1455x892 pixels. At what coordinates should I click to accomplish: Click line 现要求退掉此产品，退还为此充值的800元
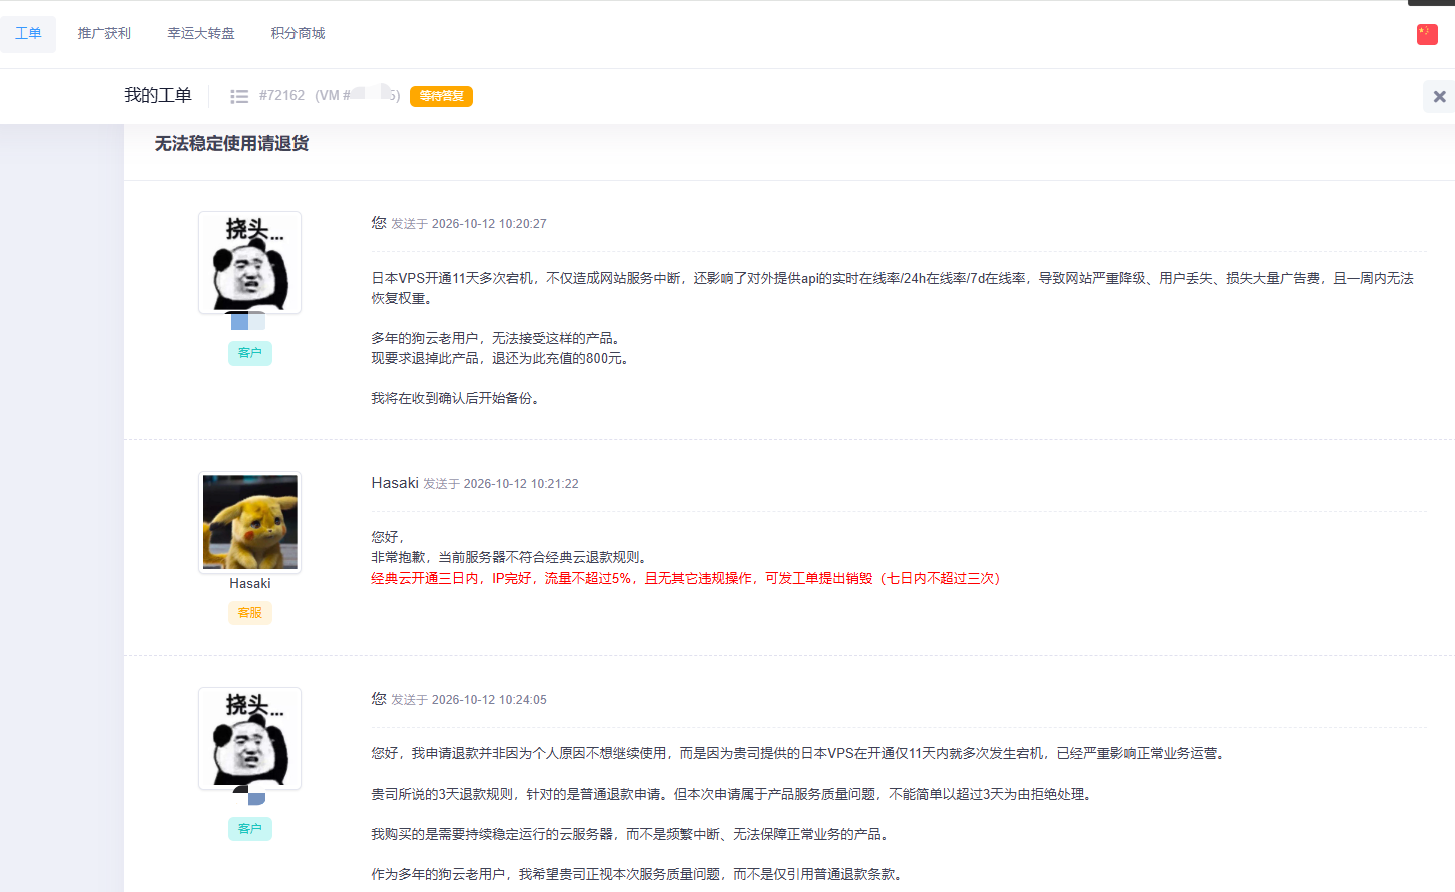pyautogui.click(x=502, y=358)
